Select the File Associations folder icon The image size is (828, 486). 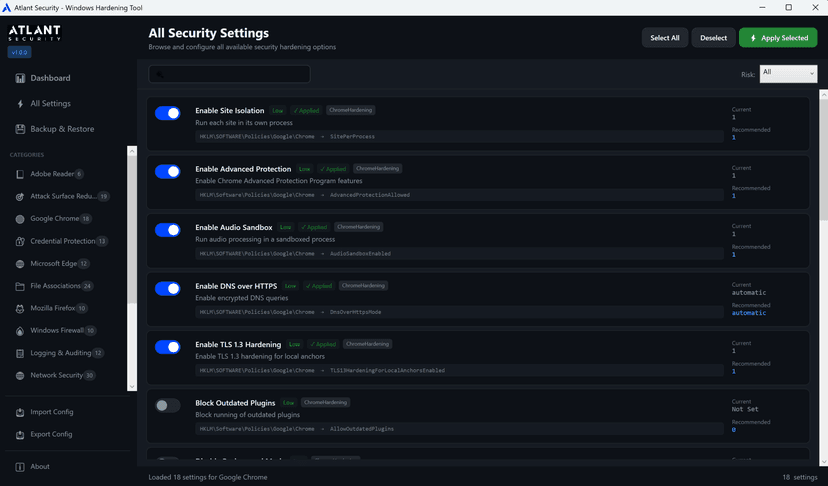(20, 286)
